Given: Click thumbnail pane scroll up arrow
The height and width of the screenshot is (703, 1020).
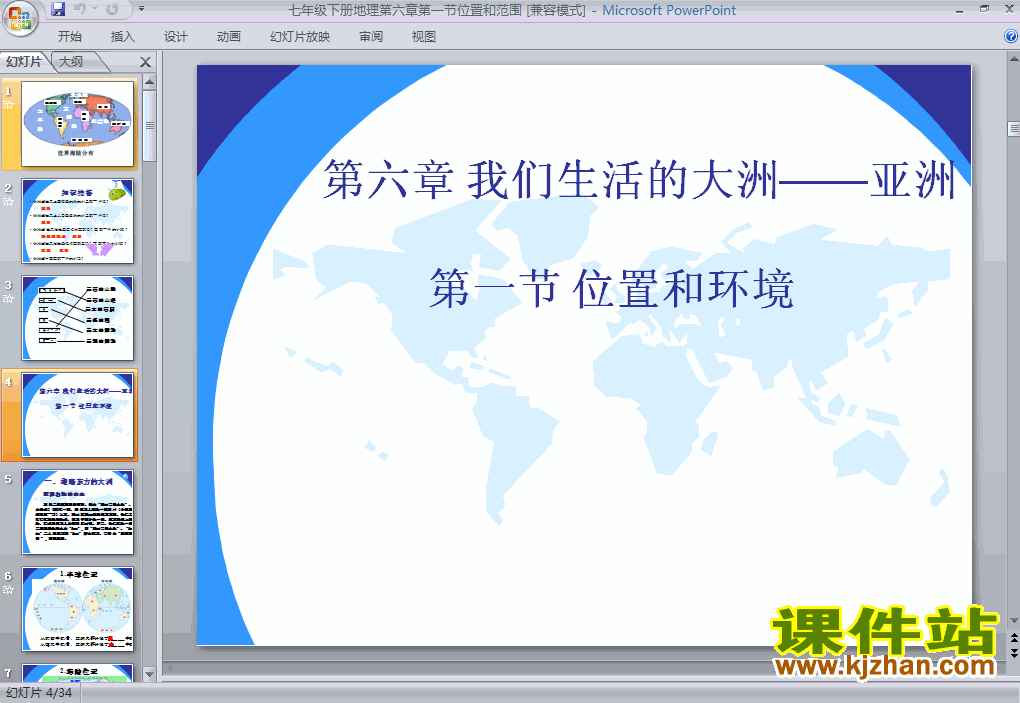Looking at the screenshot, I should 149,82.
